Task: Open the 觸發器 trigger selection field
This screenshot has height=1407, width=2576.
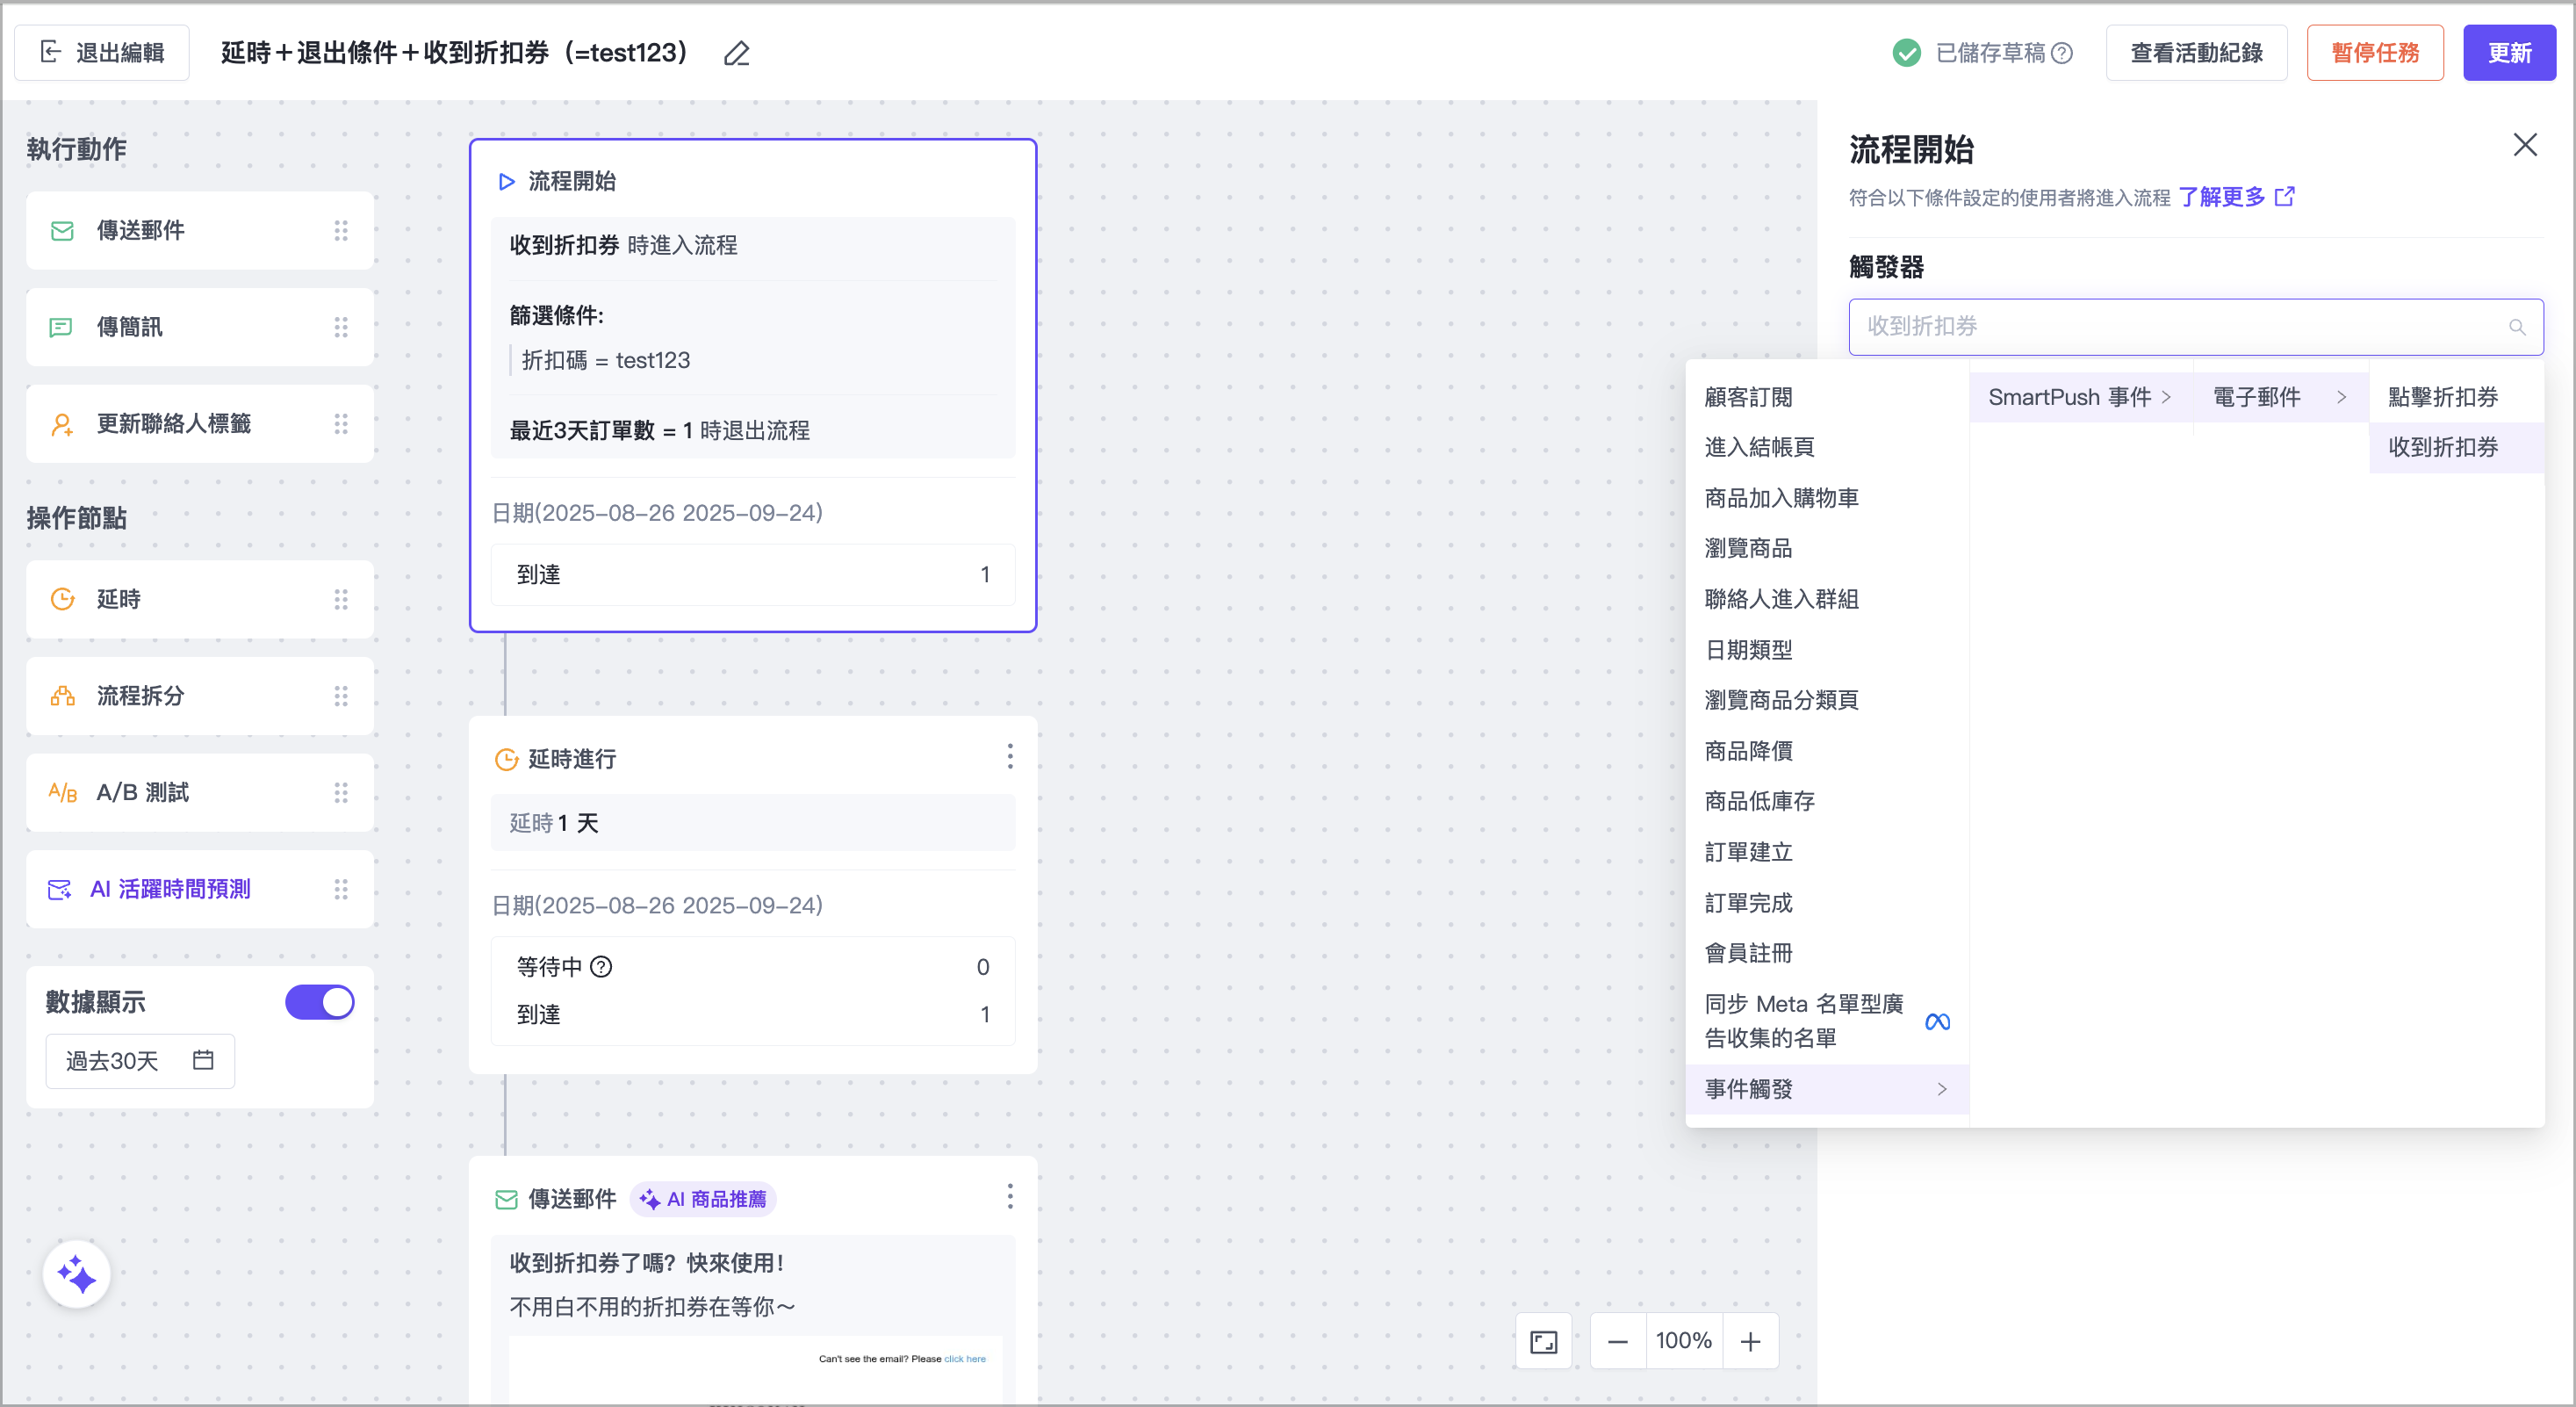Action: click(2196, 327)
